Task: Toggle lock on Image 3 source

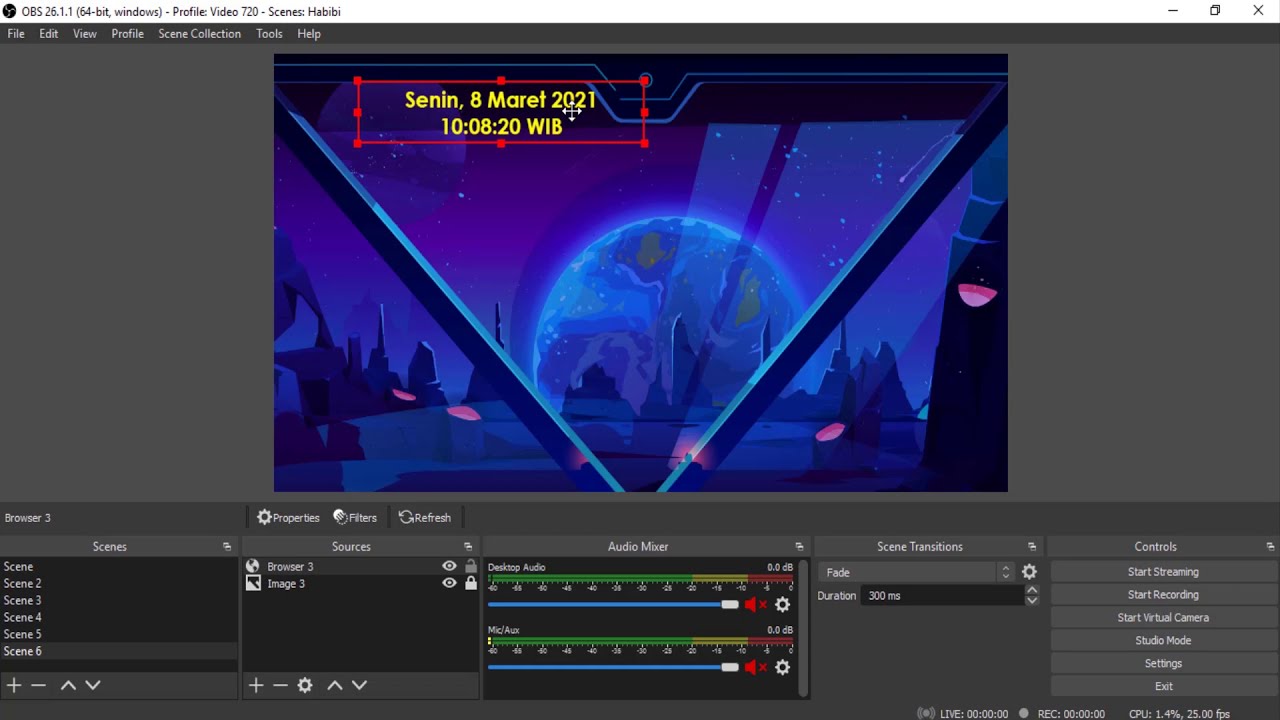Action: pyautogui.click(x=471, y=583)
